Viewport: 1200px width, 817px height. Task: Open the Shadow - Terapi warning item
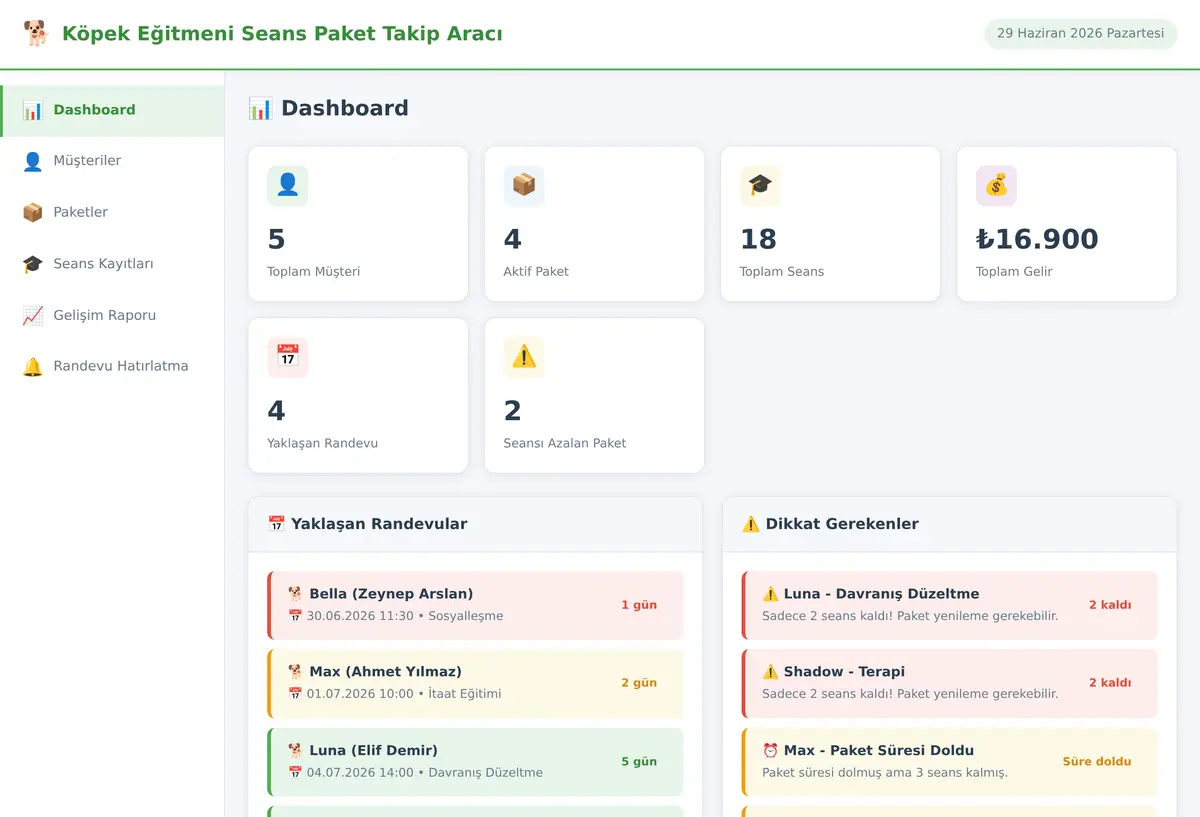coord(950,683)
